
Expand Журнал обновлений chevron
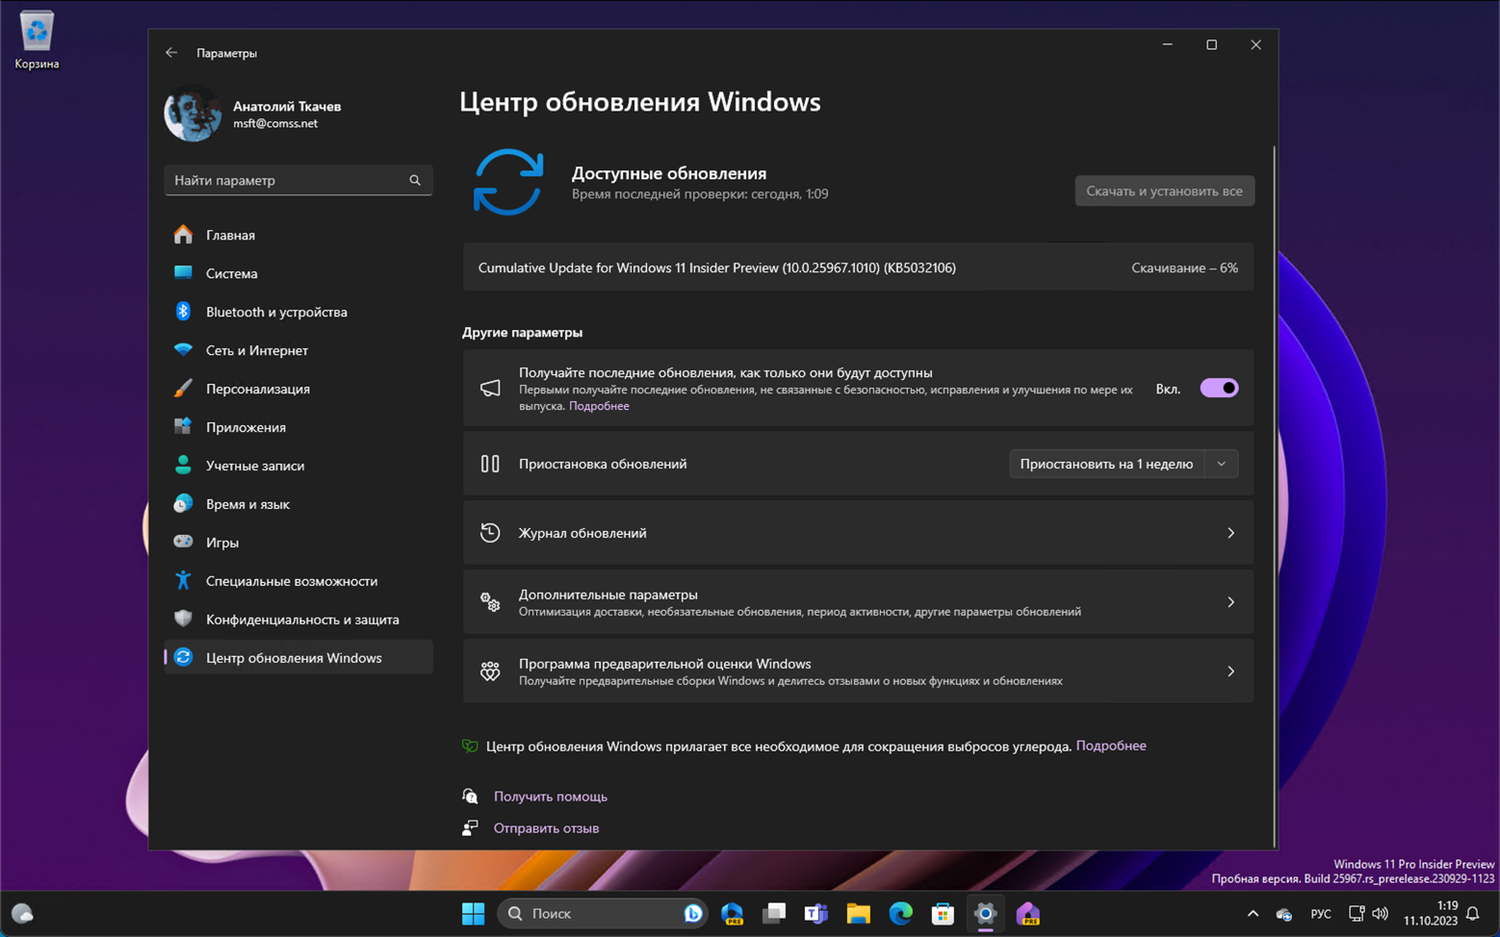pos(1231,533)
